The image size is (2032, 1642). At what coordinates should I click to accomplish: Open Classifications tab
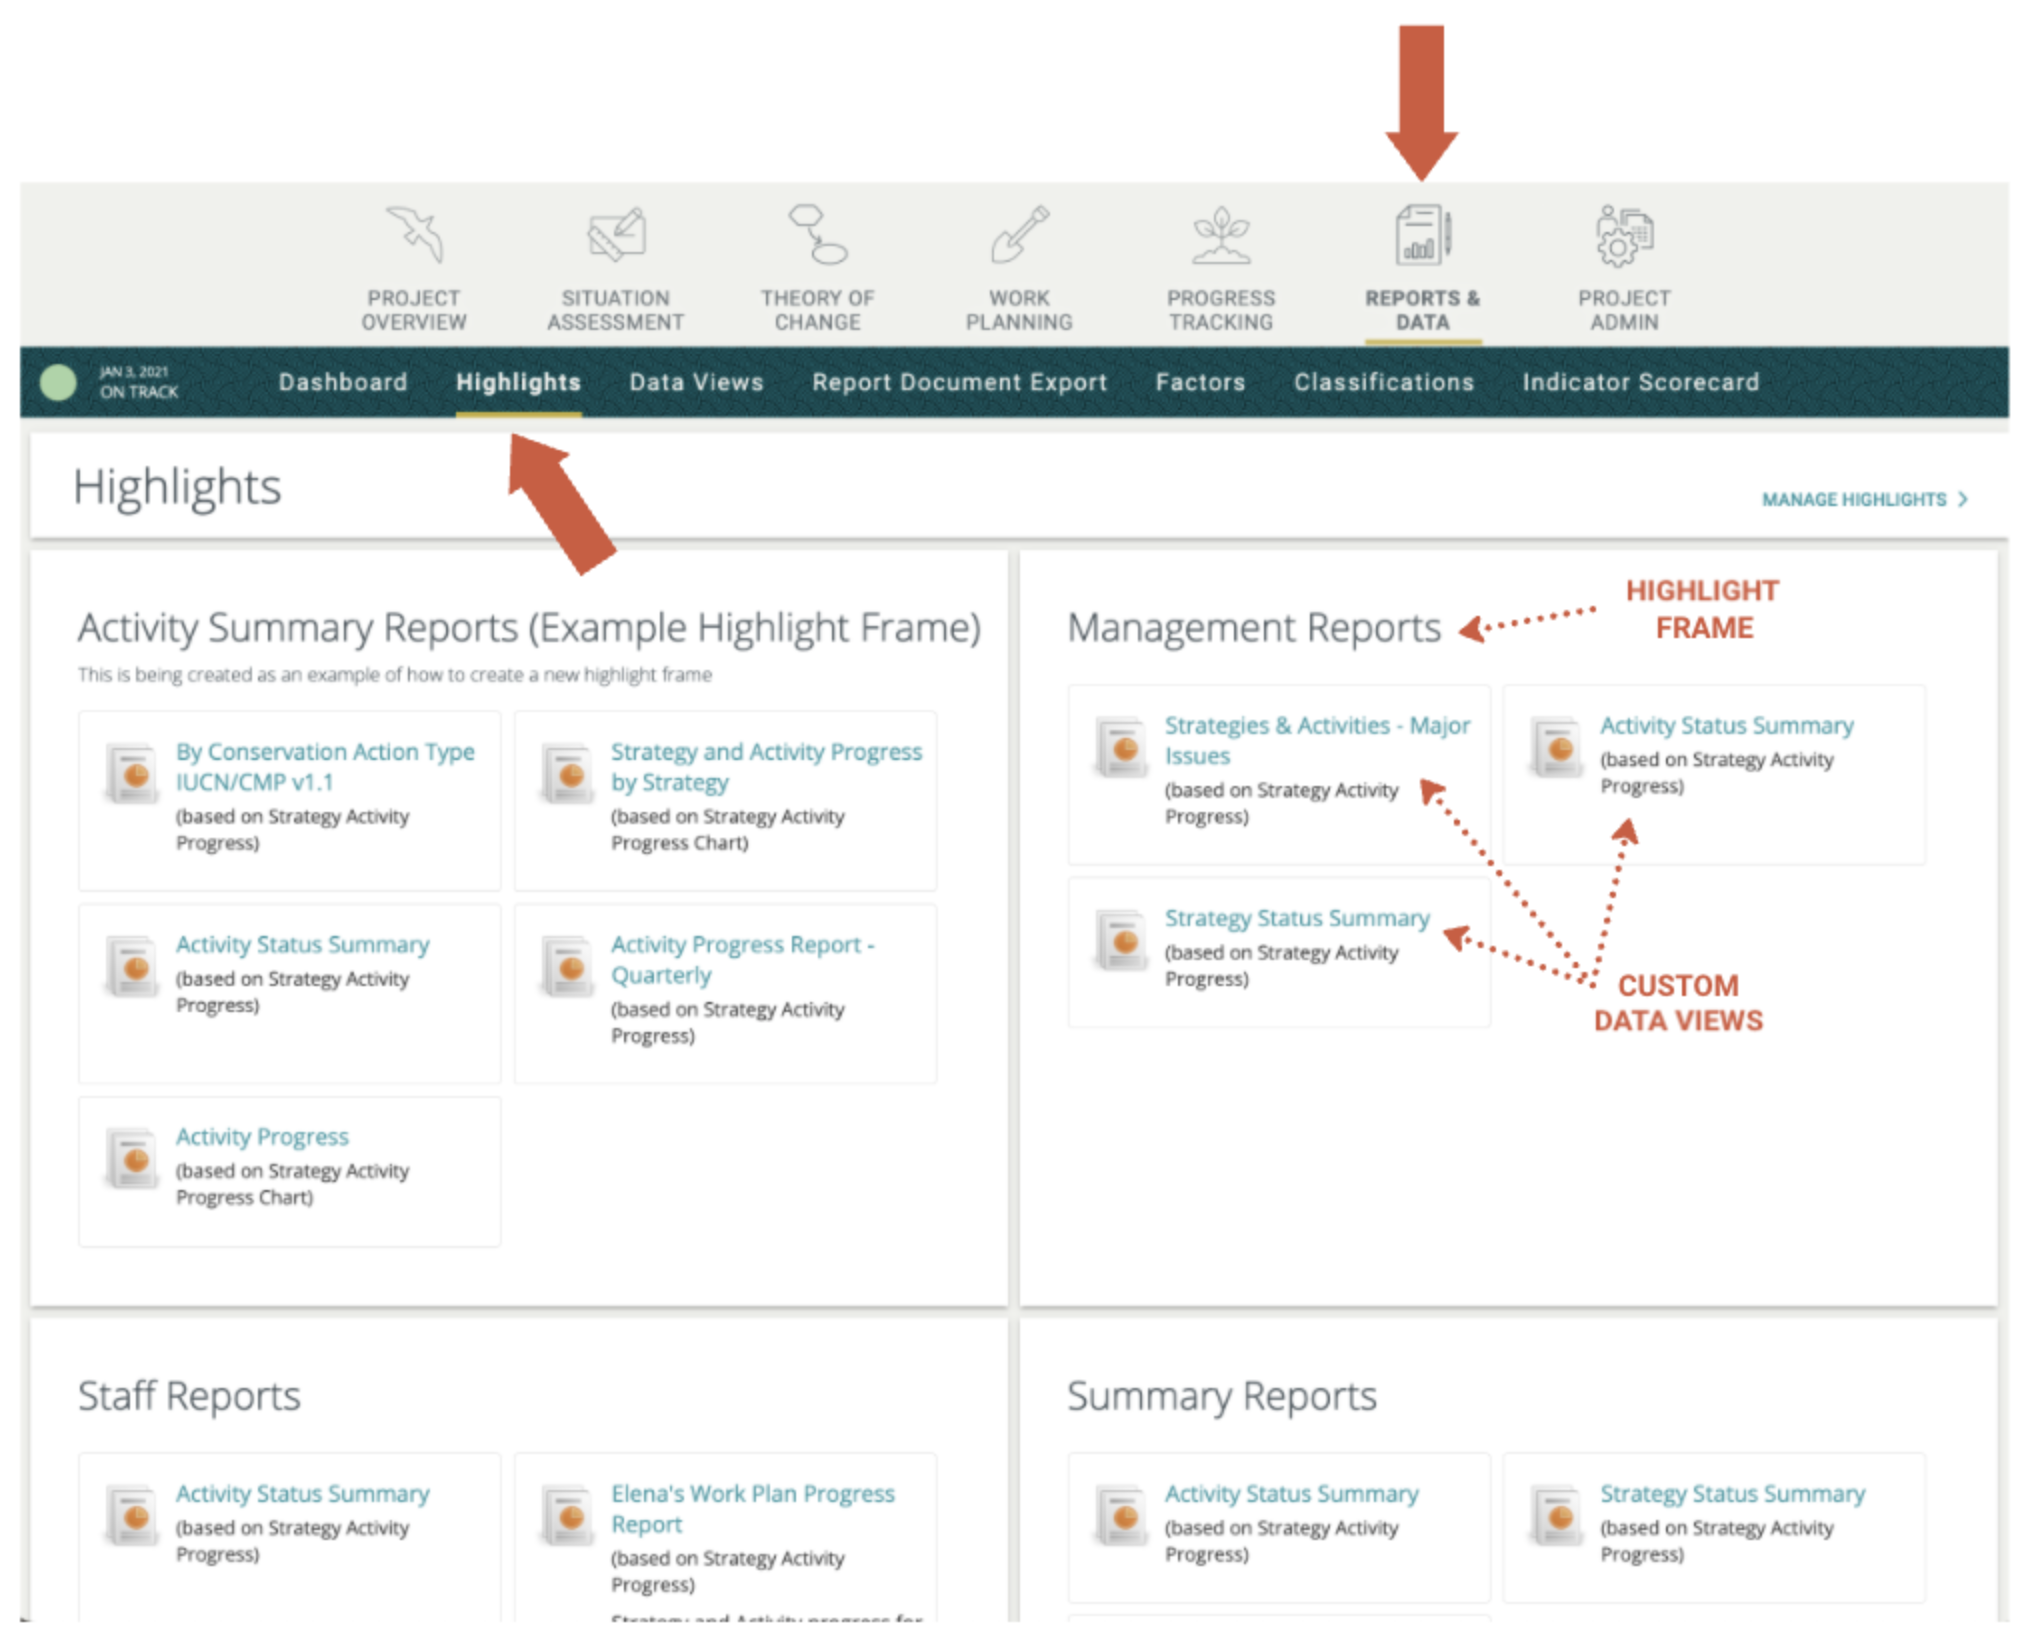tap(1383, 382)
